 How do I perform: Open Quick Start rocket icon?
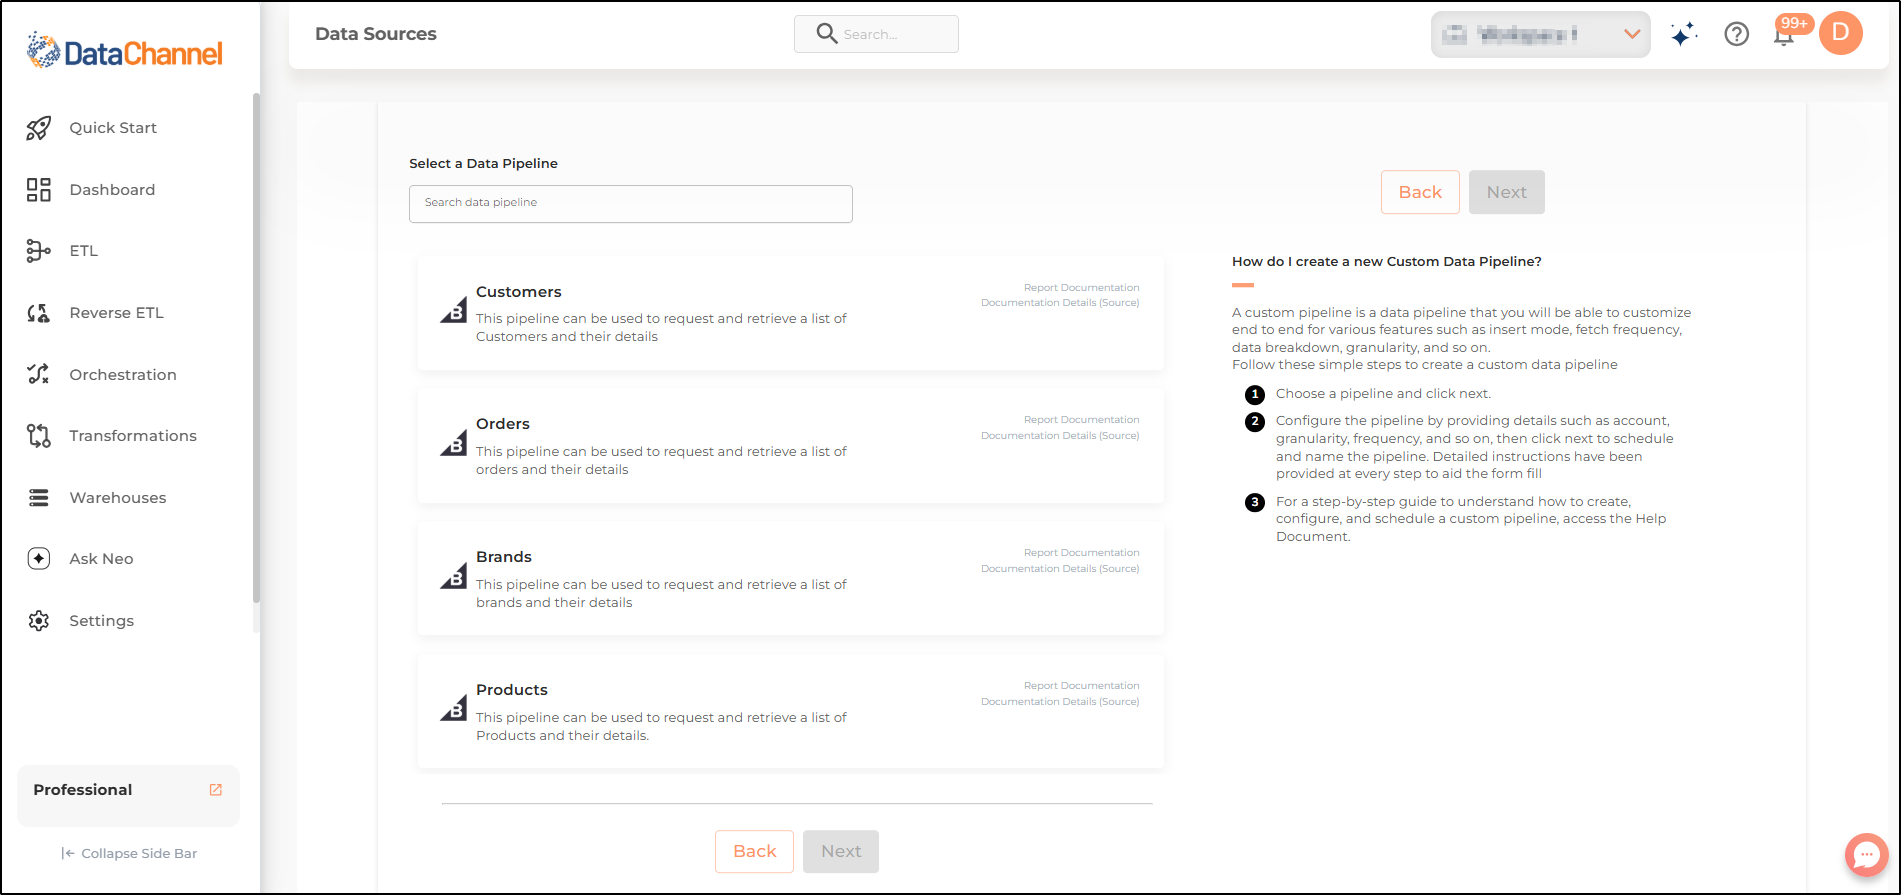(x=38, y=128)
